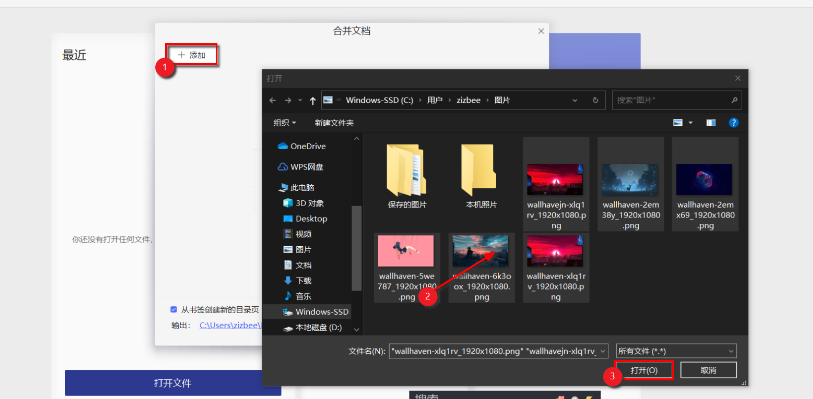Open 图片 in the navigation pane
The width and height of the screenshot is (813, 399).
point(297,250)
